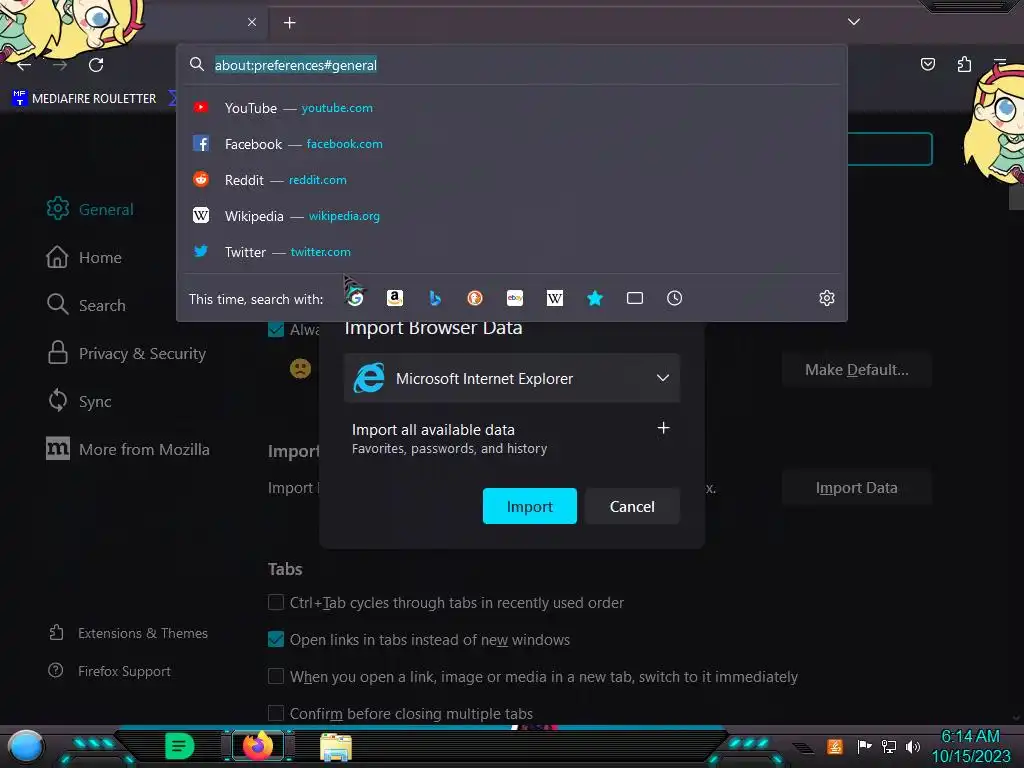This screenshot has width=1024, height=768.
Task: Close the current browser tab
Action: click(x=252, y=22)
